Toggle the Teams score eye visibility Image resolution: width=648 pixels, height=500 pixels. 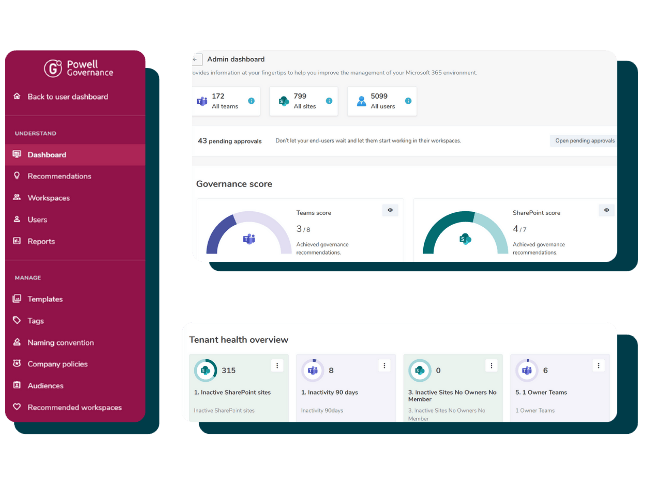coord(390,210)
